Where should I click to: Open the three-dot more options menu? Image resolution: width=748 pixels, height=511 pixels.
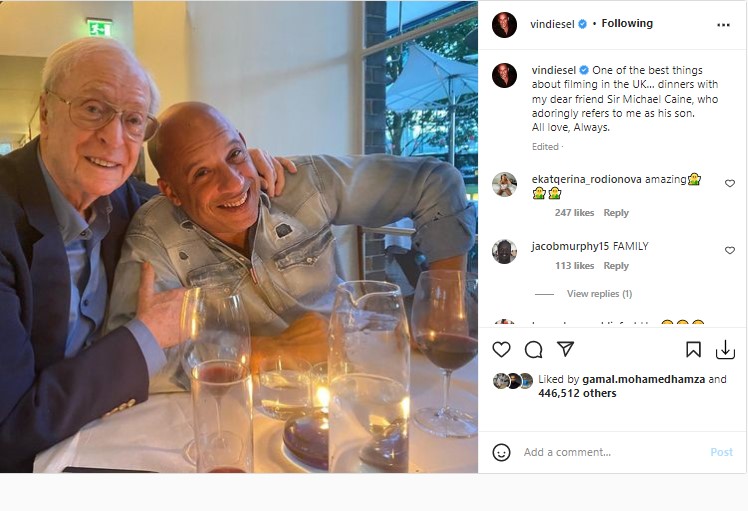(x=723, y=24)
